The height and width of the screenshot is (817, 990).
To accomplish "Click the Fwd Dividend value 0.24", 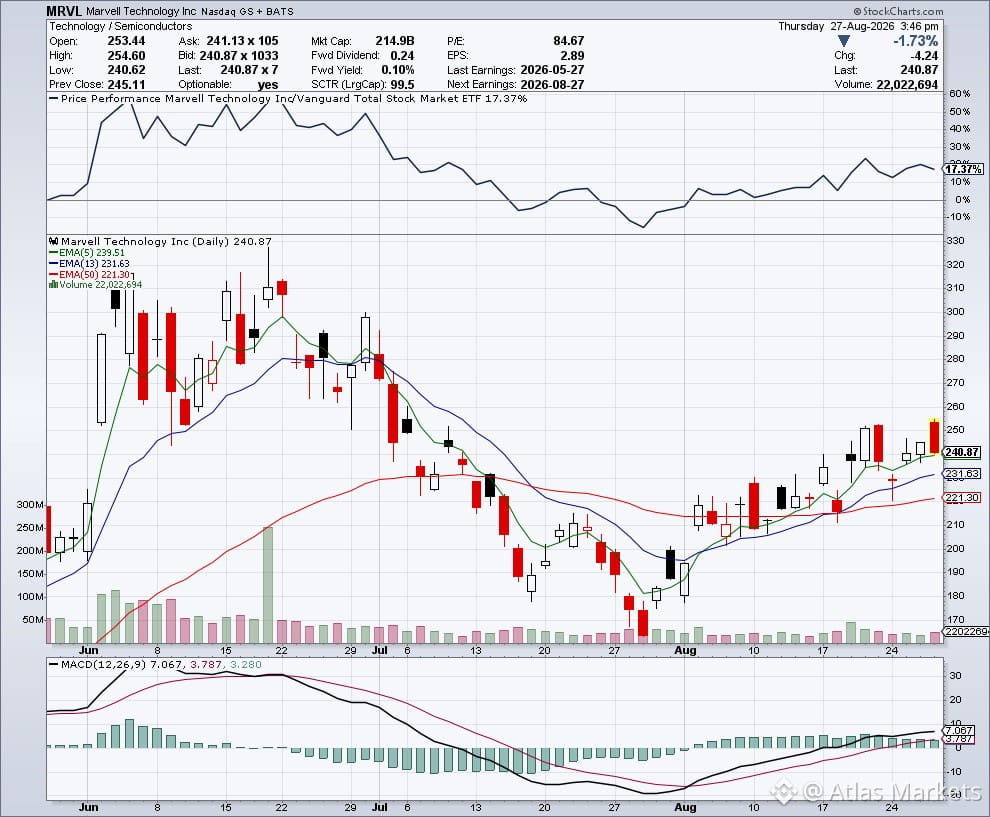I will 402,56.
